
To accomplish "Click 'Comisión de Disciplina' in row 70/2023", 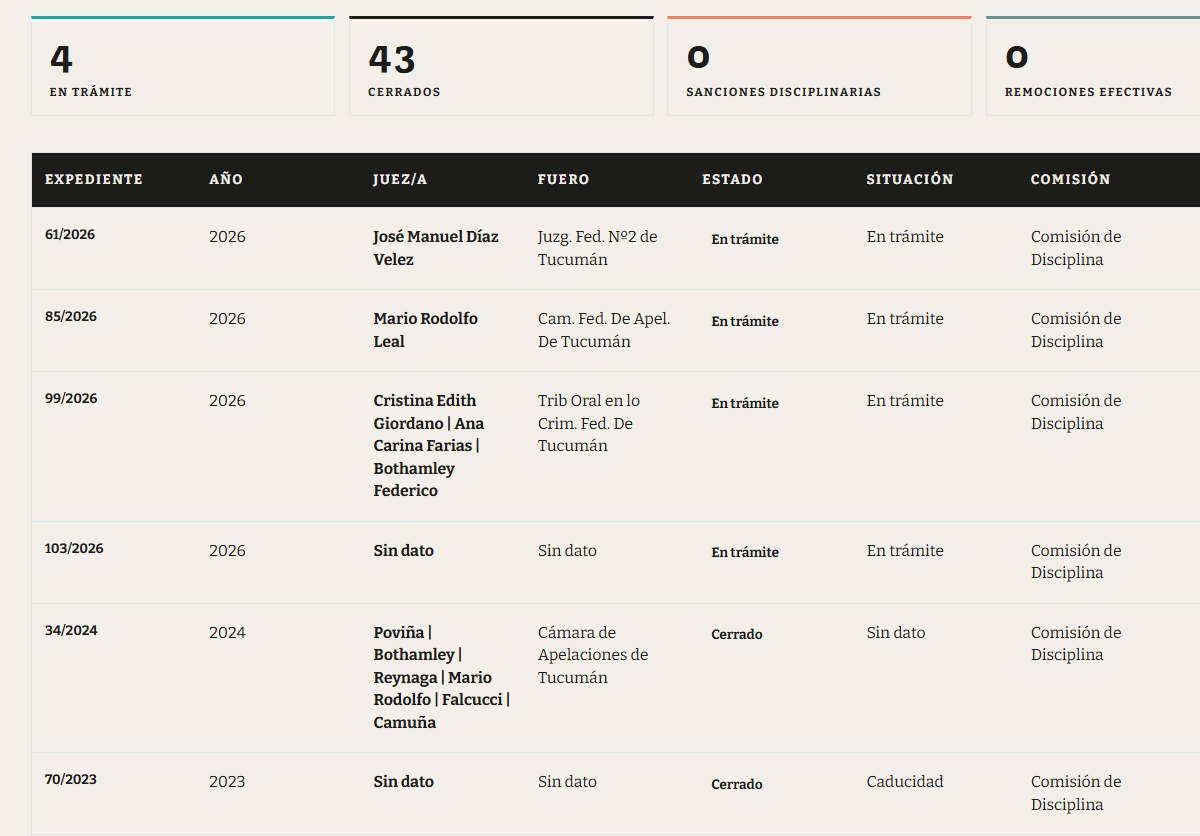I will coord(1076,793).
